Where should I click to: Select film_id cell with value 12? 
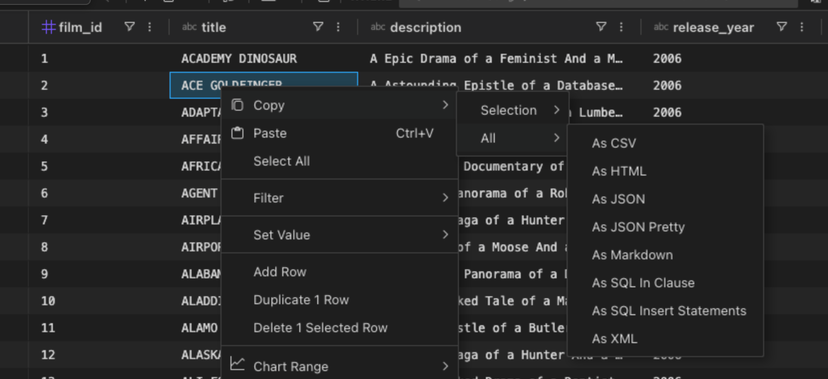point(99,355)
